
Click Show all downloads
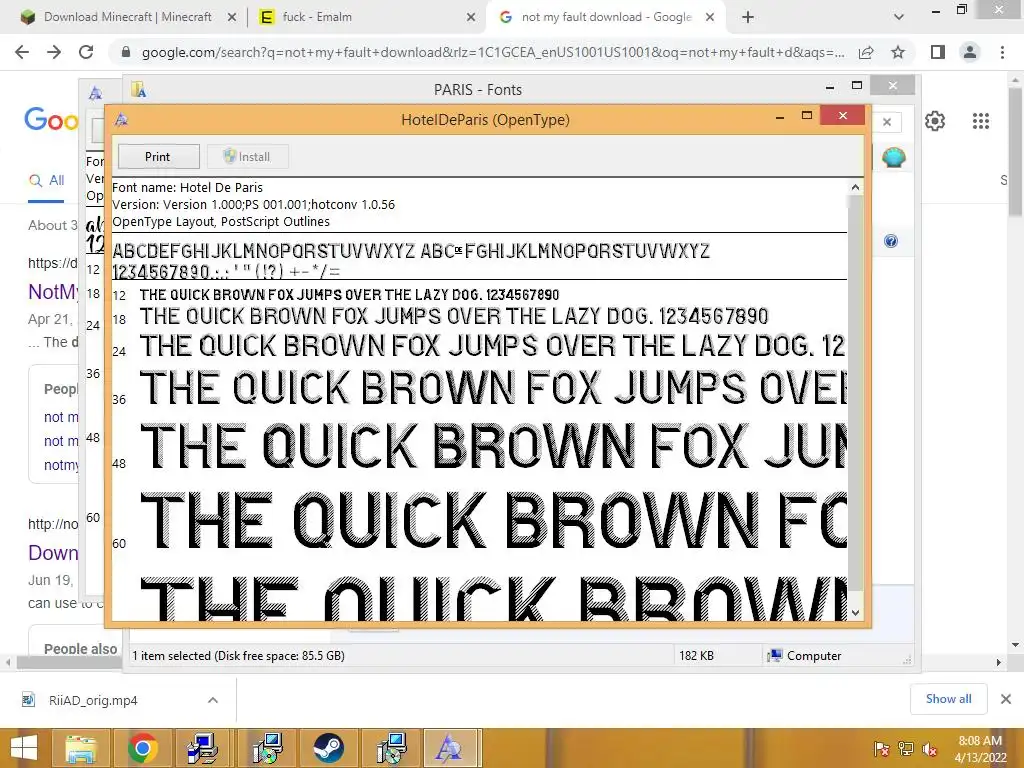(x=948, y=699)
